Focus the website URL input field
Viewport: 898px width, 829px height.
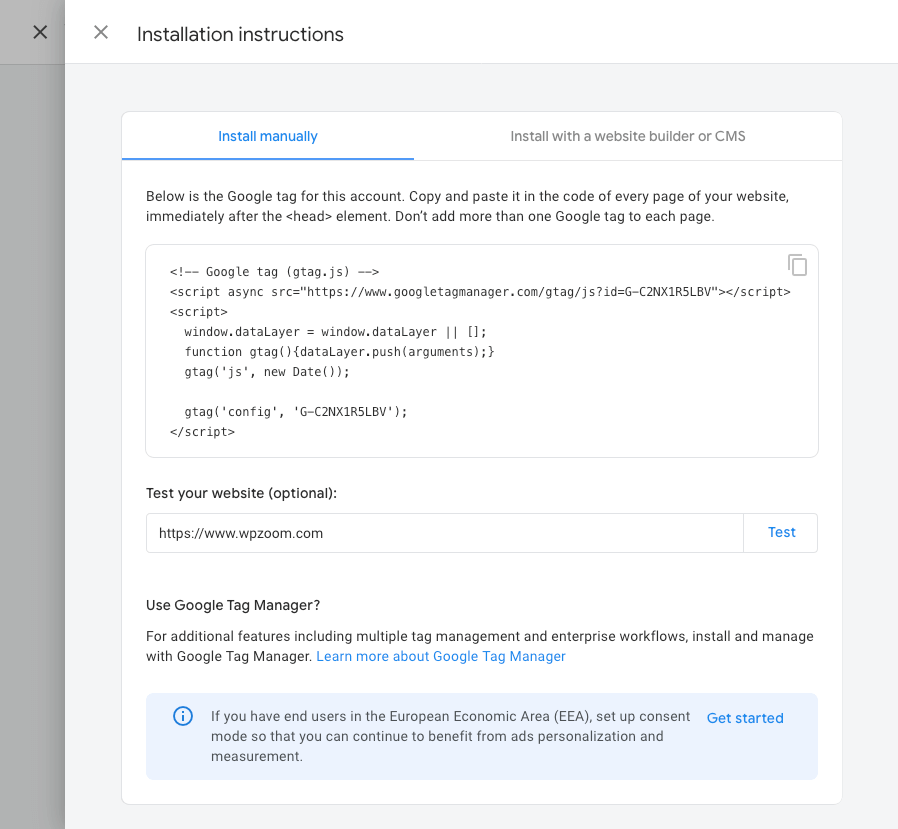point(445,533)
